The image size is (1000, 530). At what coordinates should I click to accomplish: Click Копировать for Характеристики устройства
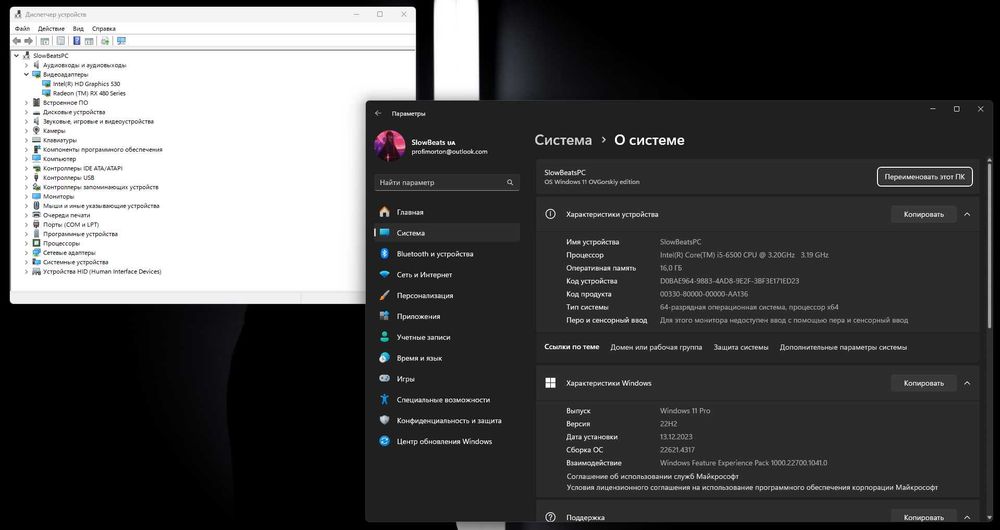pos(923,214)
